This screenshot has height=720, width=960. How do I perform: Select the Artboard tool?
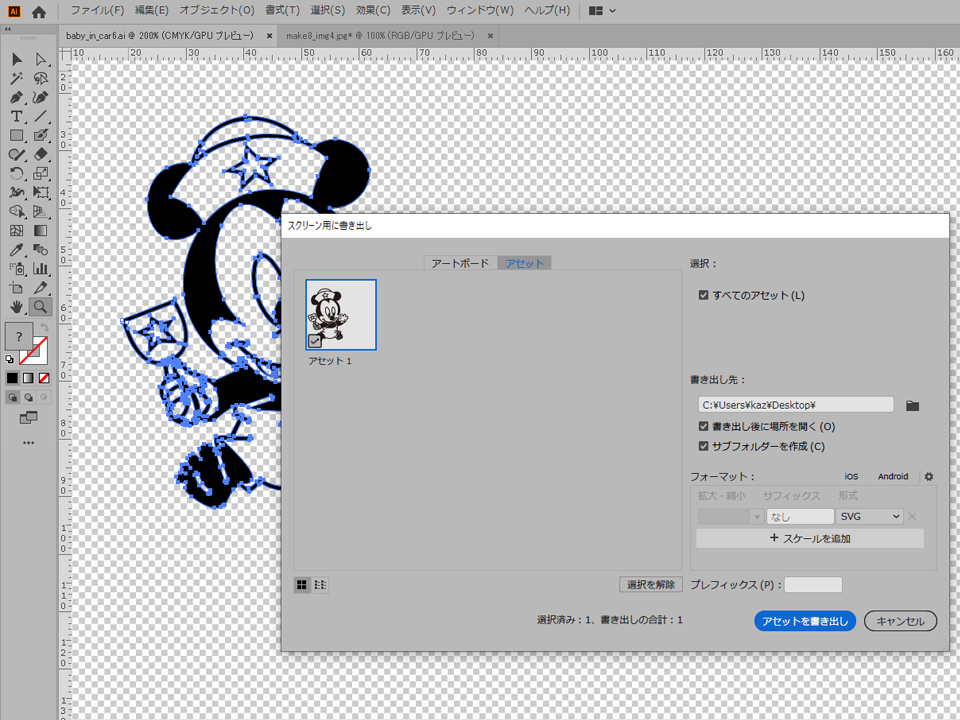(x=17, y=288)
